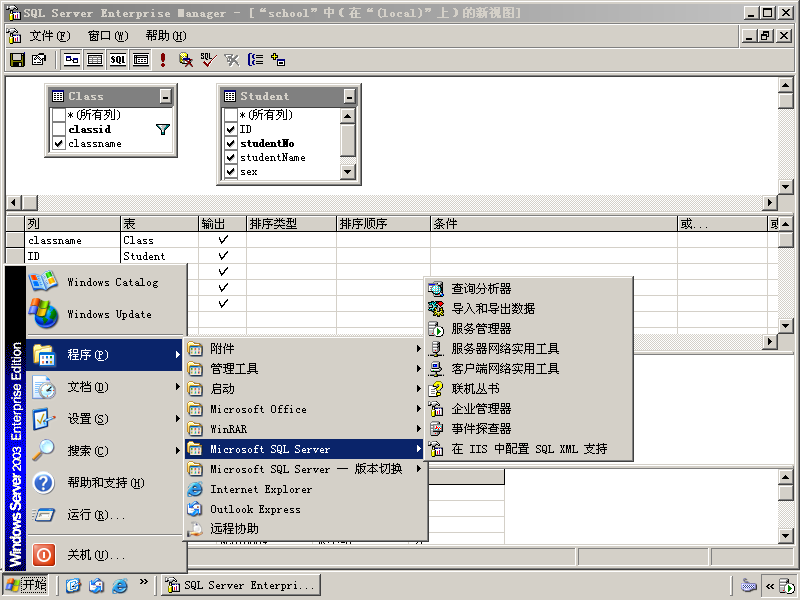The width and height of the screenshot is (800, 600).
Task: Launch 企业管理器 from the submenu
Action: pyautogui.click(x=529, y=409)
